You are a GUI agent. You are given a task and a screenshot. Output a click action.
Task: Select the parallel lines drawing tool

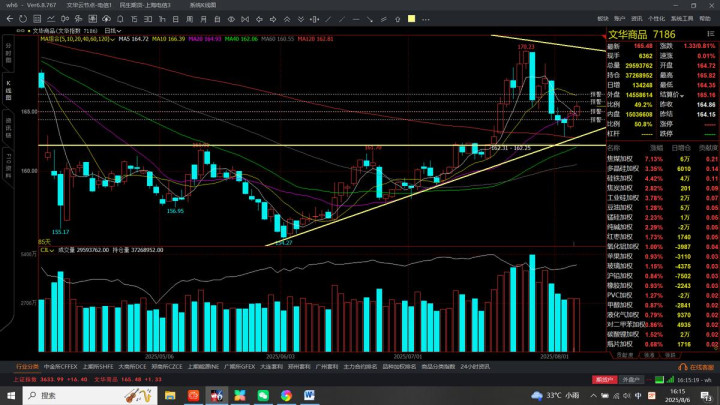pyautogui.click(x=383, y=19)
